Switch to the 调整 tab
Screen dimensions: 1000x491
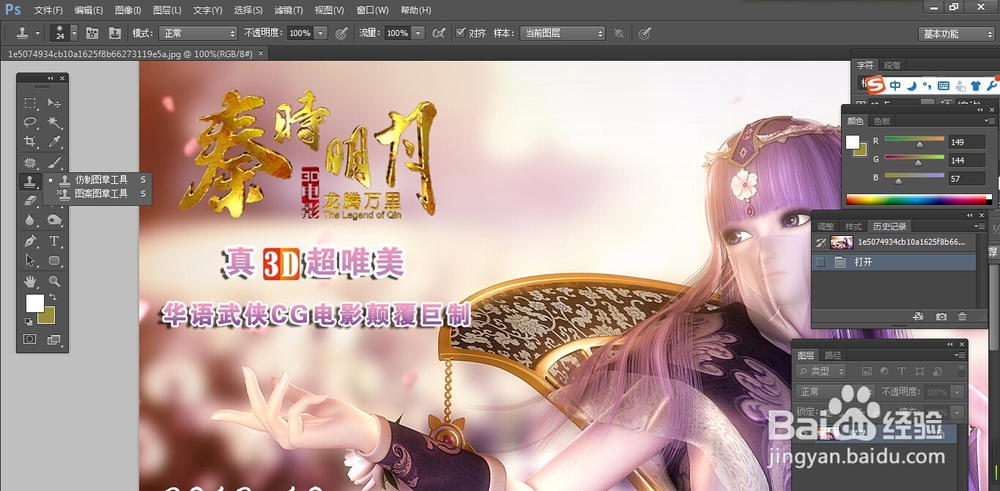tap(826, 226)
